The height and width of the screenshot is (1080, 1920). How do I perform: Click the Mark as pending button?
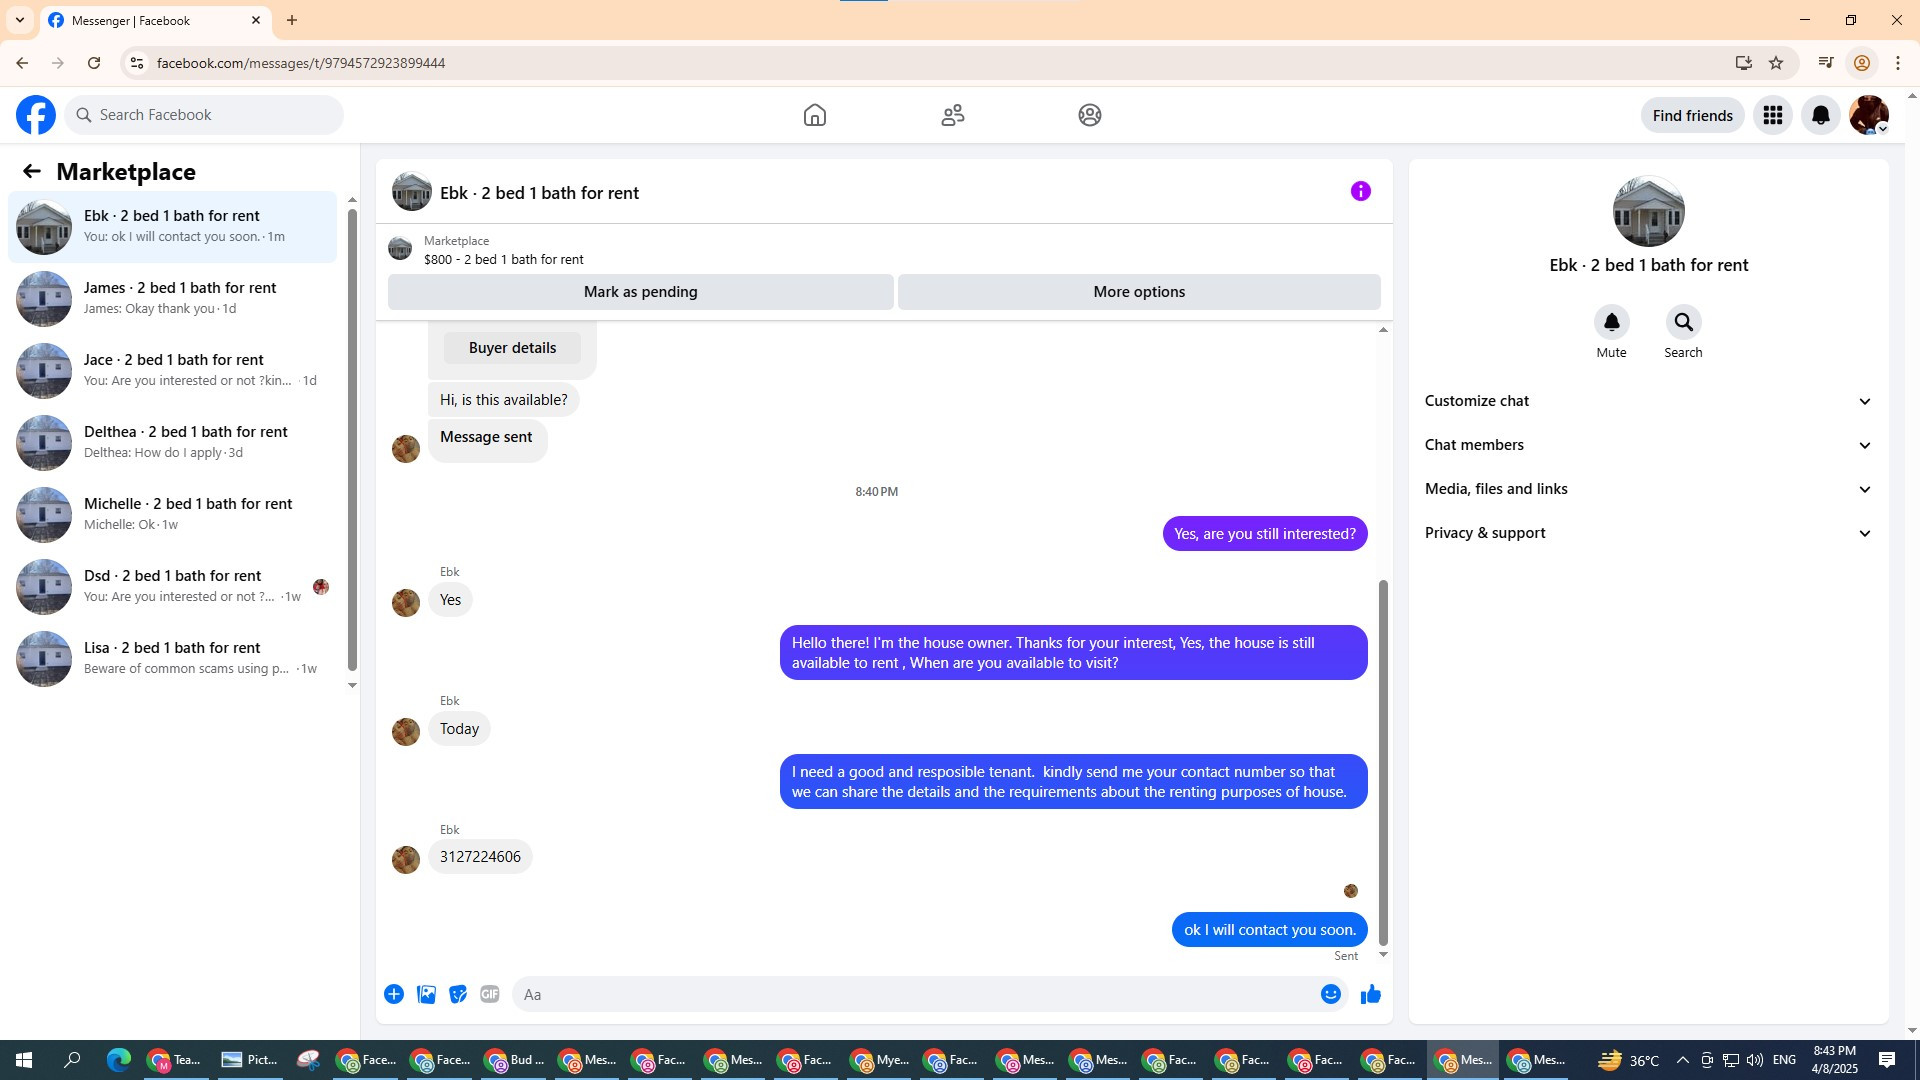(x=640, y=292)
